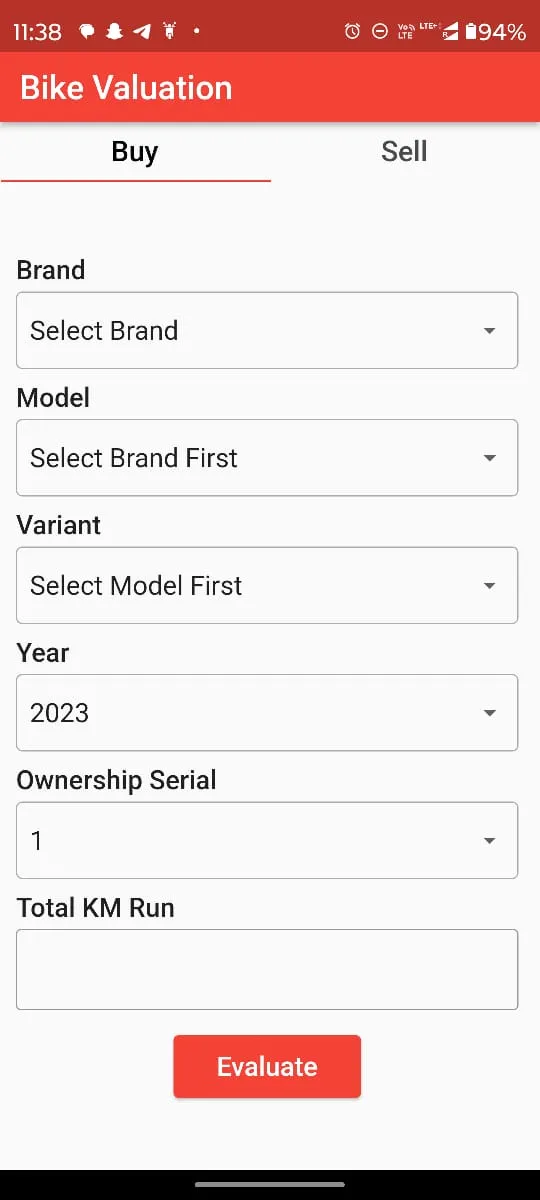Tap the red Evaluate button

click(x=267, y=1066)
